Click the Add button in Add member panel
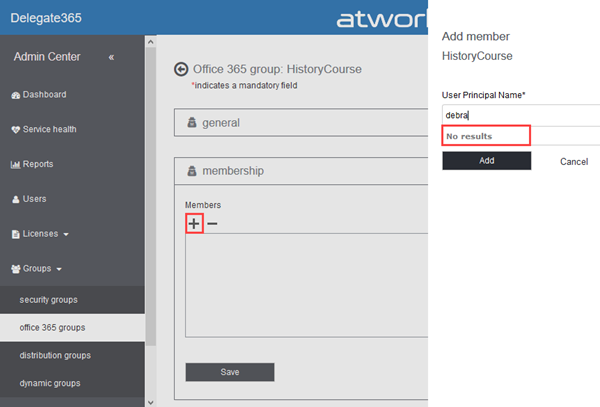This screenshot has width=600, height=407. coord(487,161)
